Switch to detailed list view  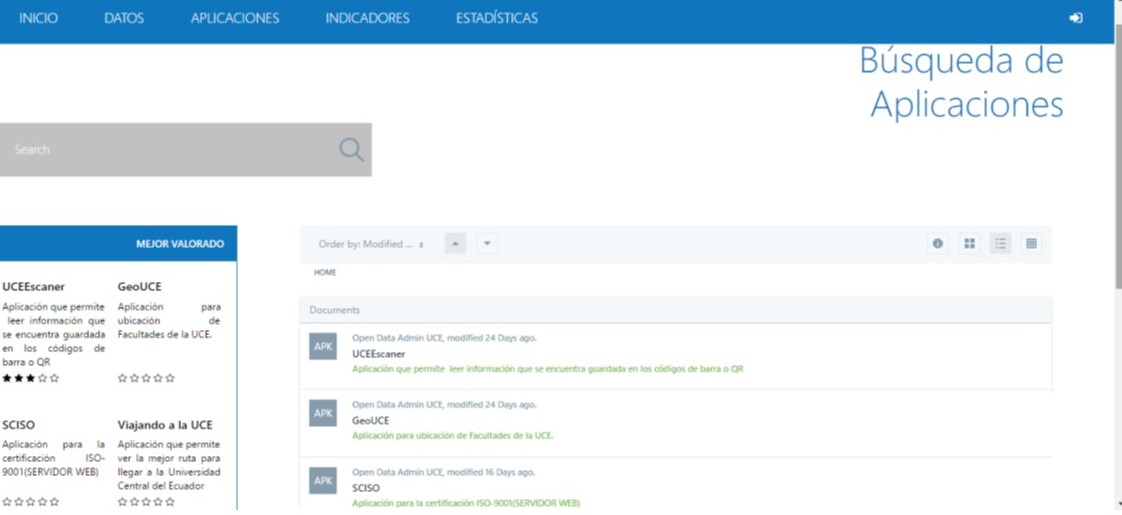pyautogui.click(x=1000, y=244)
